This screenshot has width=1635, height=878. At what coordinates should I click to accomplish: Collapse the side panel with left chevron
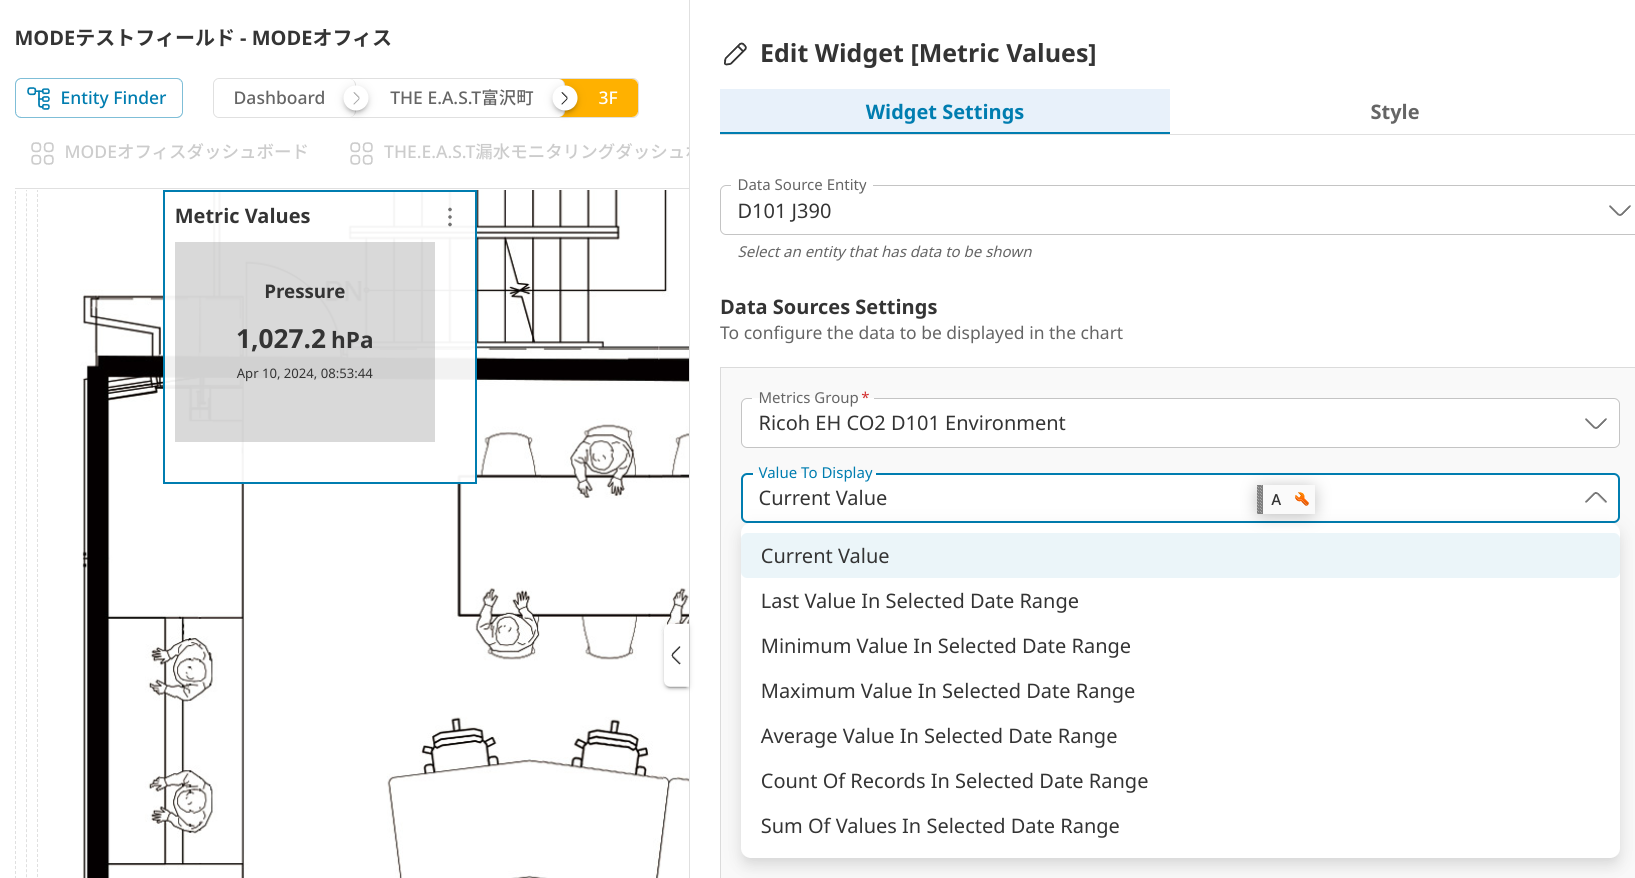coord(676,656)
